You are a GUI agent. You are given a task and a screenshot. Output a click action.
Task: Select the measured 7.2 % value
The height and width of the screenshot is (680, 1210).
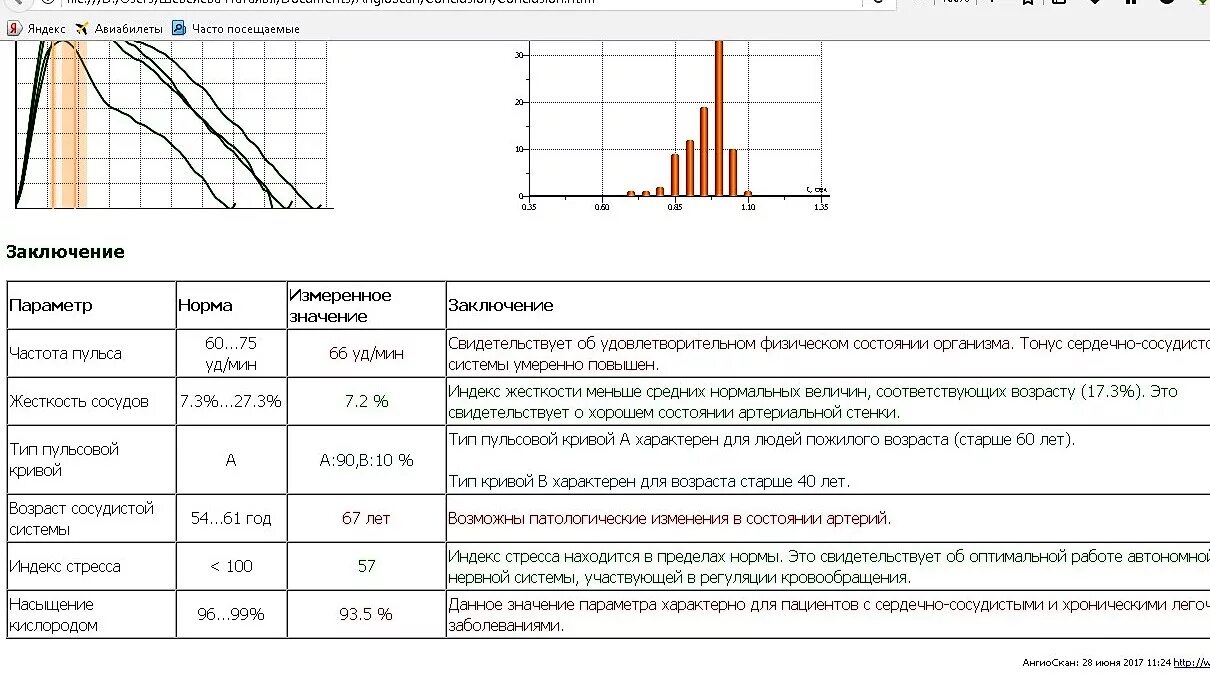click(366, 401)
